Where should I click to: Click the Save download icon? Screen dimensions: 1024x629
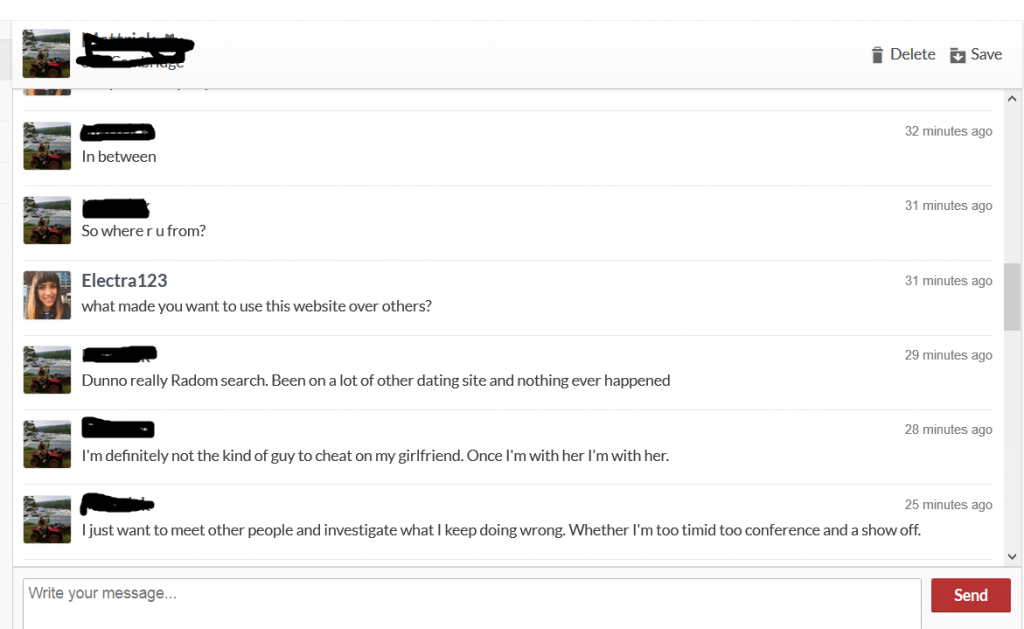click(x=957, y=55)
